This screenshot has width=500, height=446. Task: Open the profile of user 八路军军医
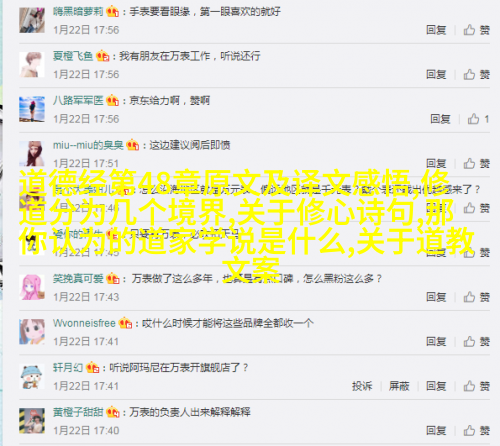pyautogui.click(x=78, y=100)
